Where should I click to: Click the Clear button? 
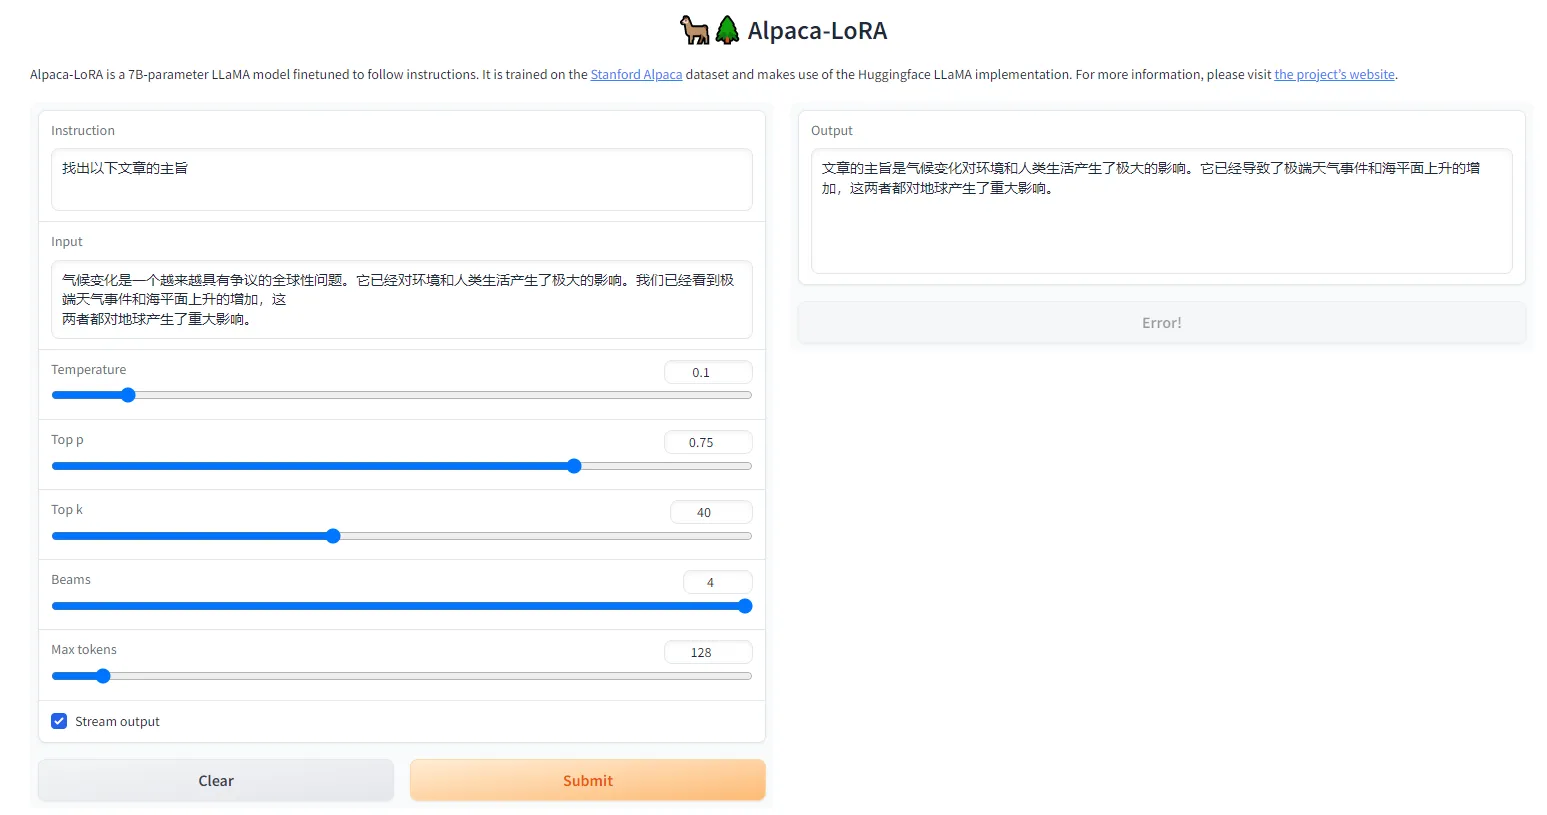(x=216, y=780)
